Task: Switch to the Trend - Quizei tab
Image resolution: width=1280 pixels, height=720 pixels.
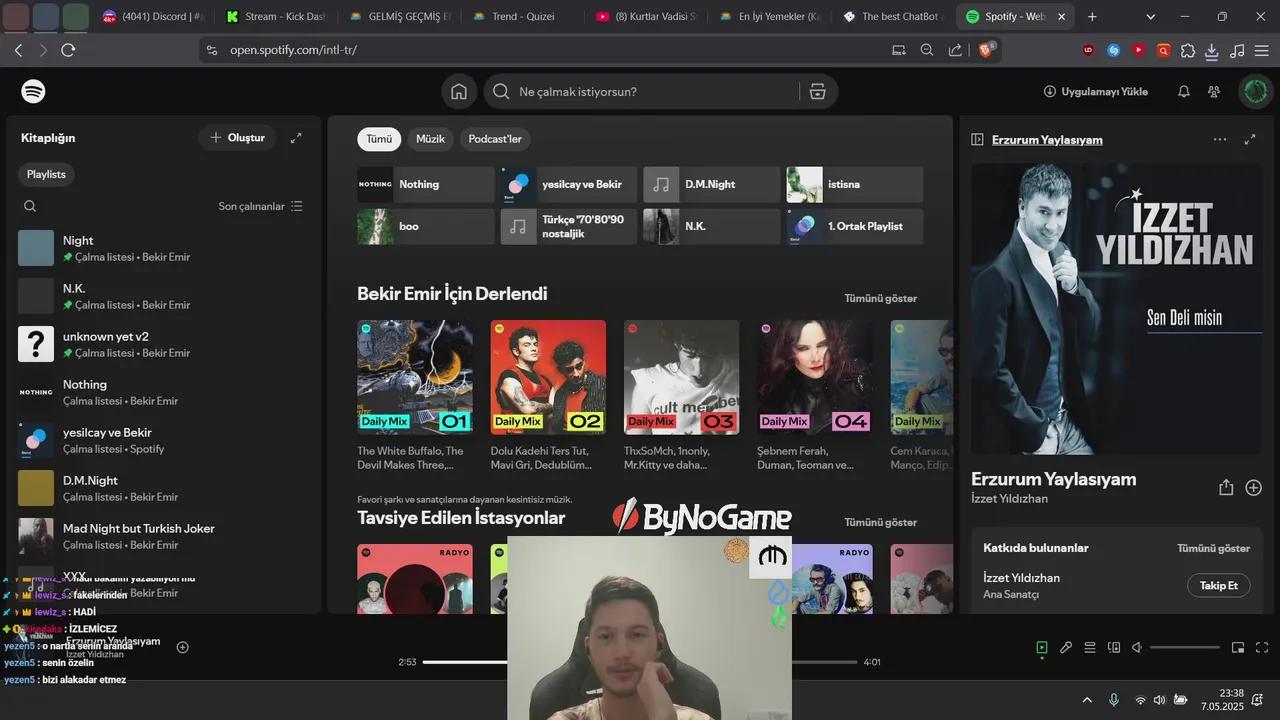Action: click(523, 17)
